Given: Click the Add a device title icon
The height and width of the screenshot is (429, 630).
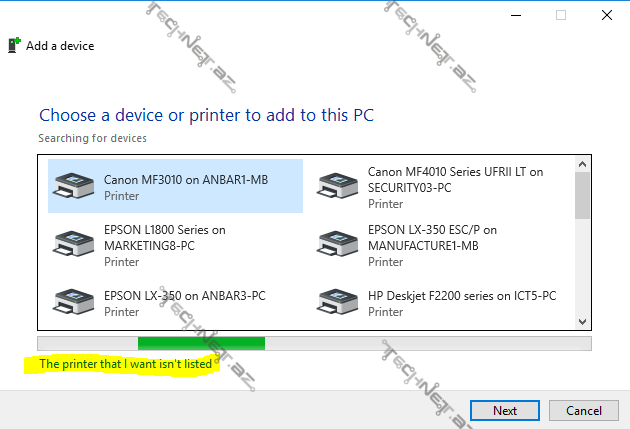Looking at the screenshot, I should point(14,45).
